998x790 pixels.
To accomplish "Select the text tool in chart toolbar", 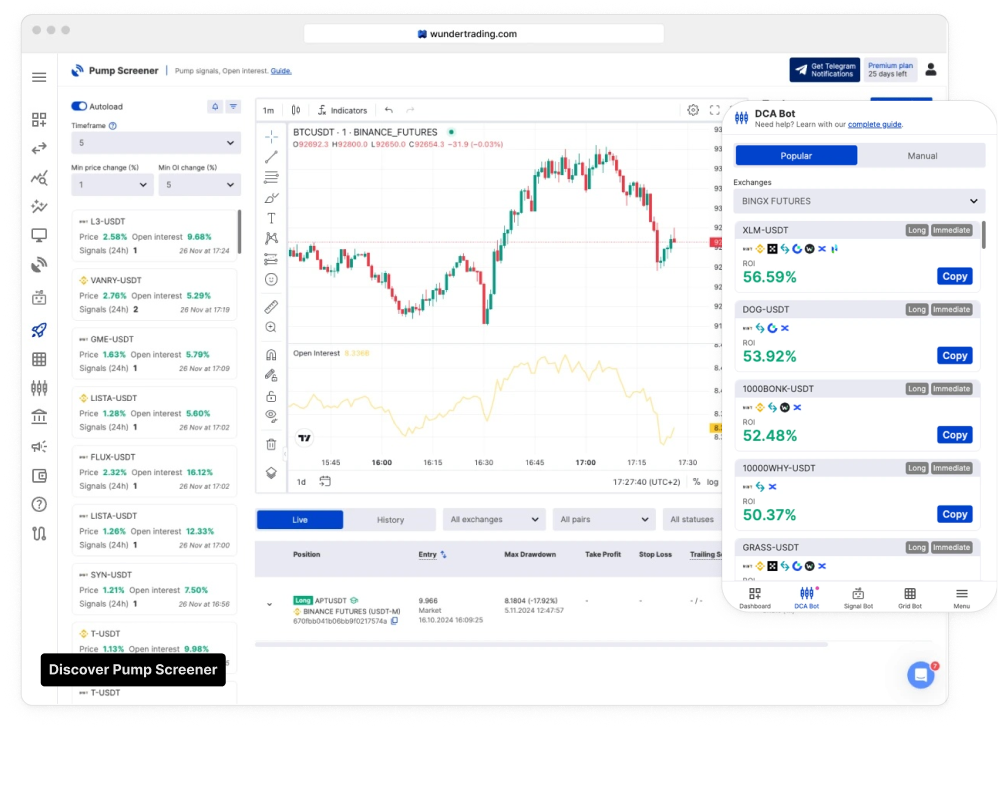I will point(271,218).
